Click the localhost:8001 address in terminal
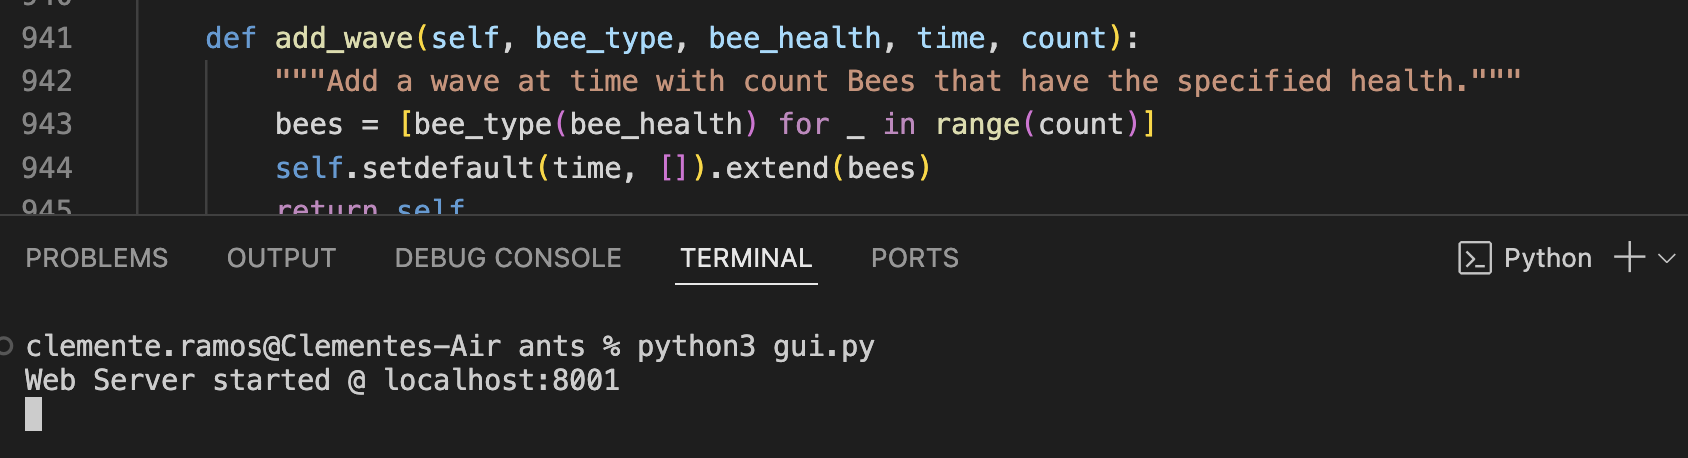 tap(502, 380)
